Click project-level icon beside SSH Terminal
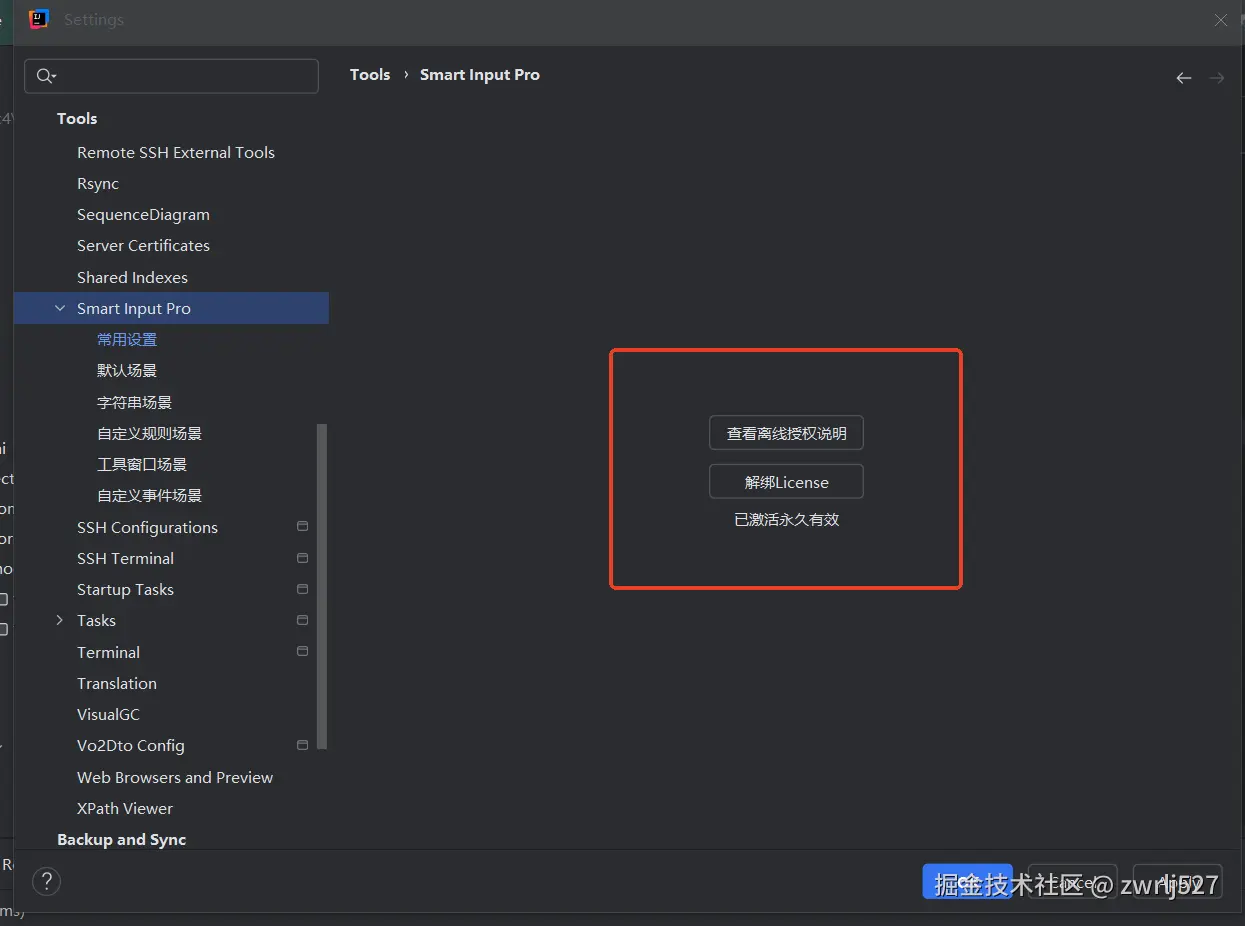Screen dimensions: 1245x926 click(x=303, y=557)
